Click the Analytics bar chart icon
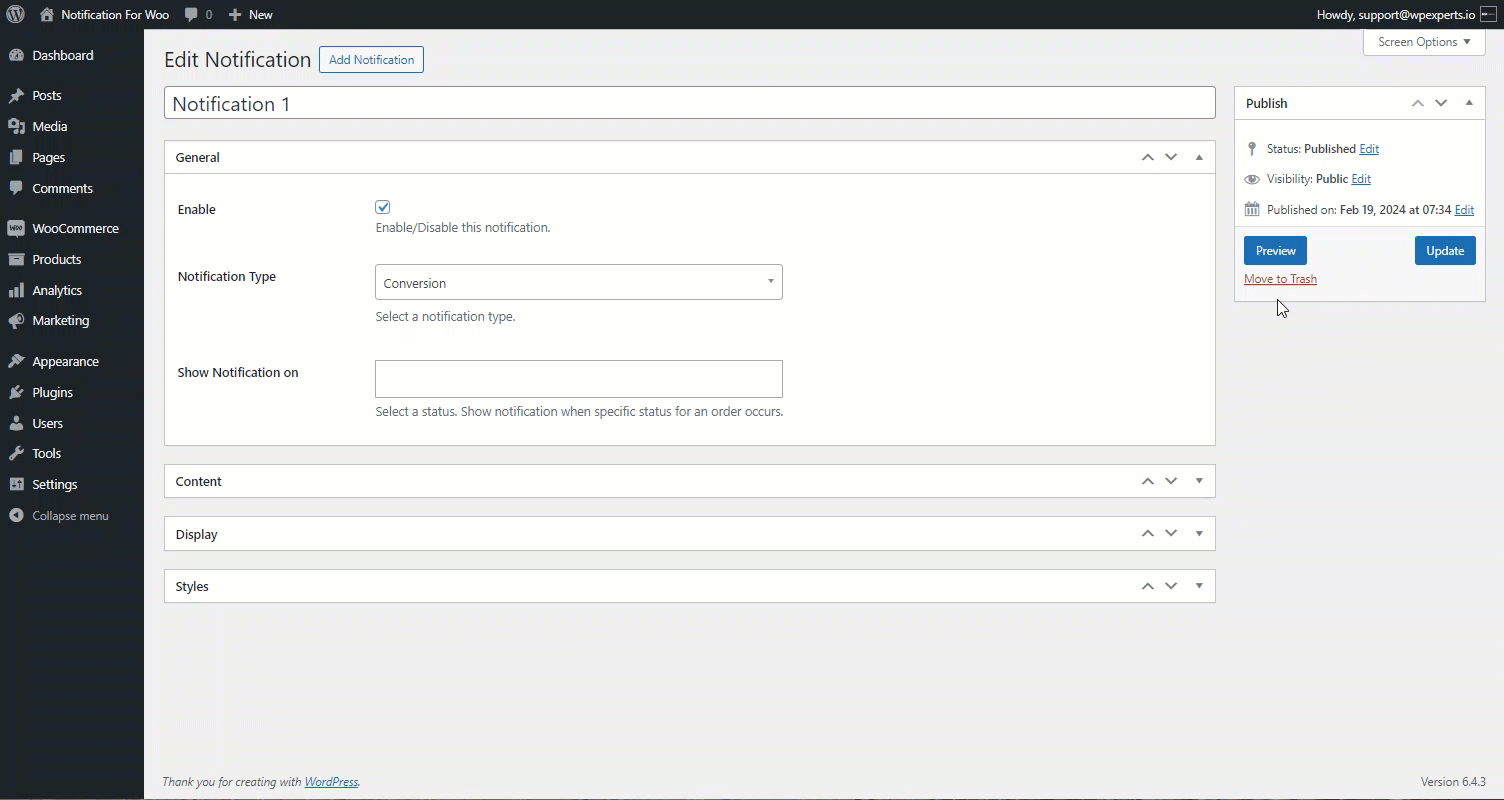The height and width of the screenshot is (800, 1504). (x=16, y=291)
